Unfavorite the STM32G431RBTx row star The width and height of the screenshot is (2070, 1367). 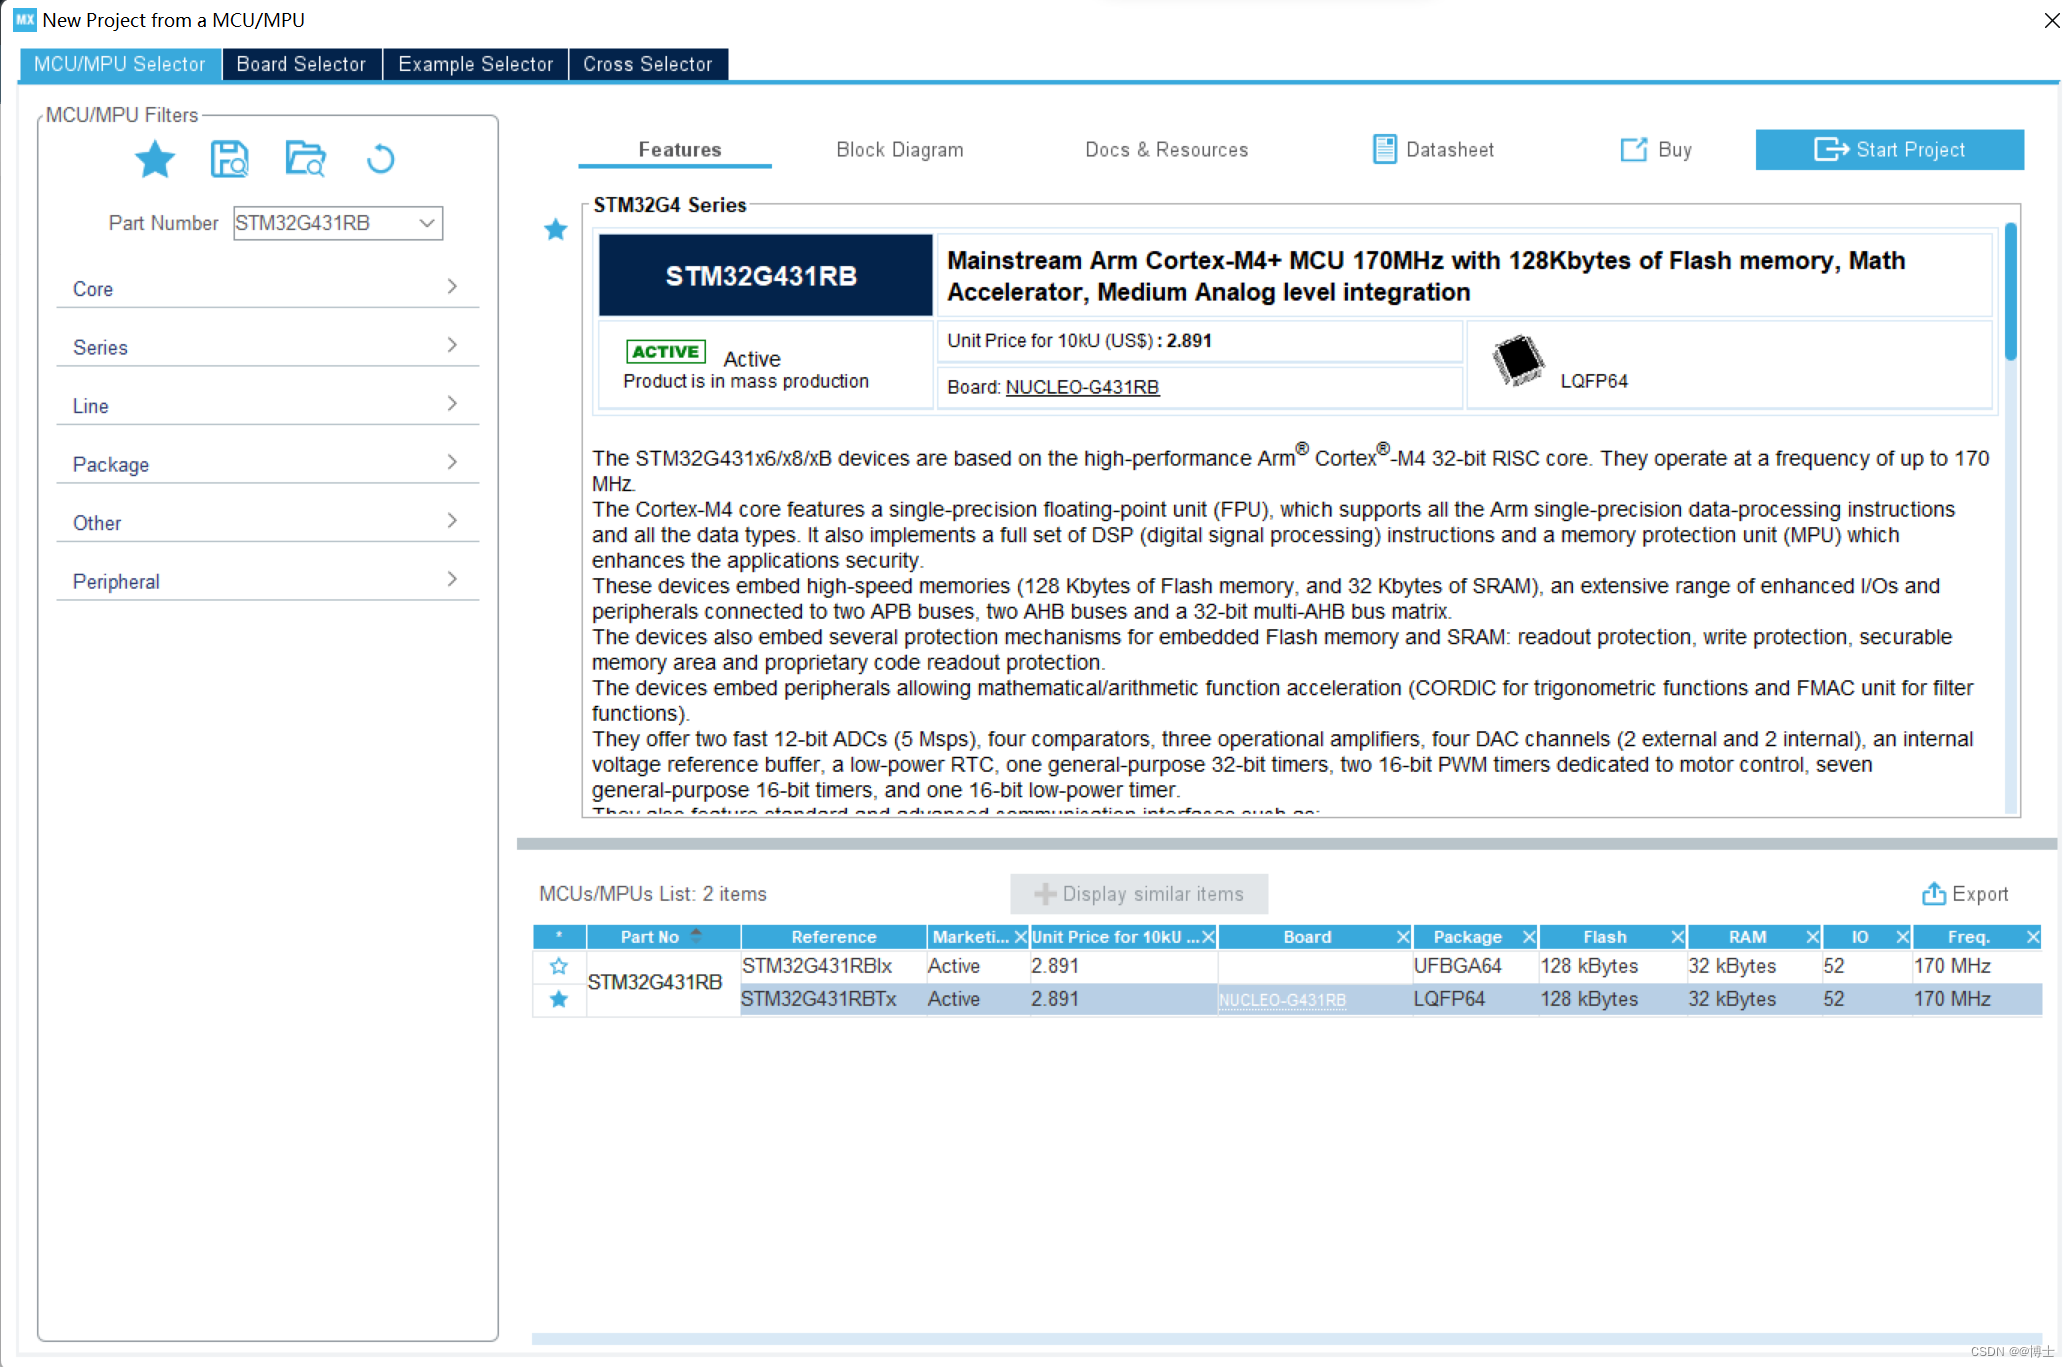[x=559, y=999]
